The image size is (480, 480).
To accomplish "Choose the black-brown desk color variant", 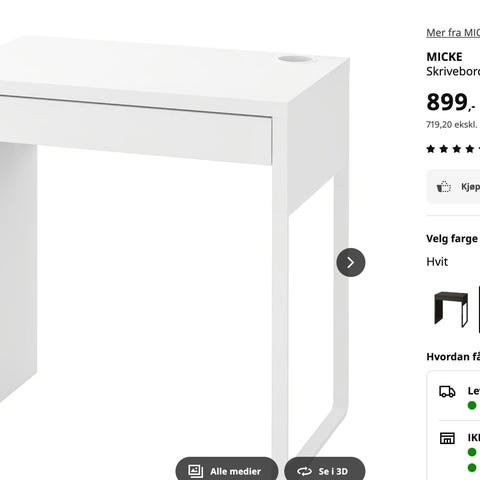I will 451,309.
